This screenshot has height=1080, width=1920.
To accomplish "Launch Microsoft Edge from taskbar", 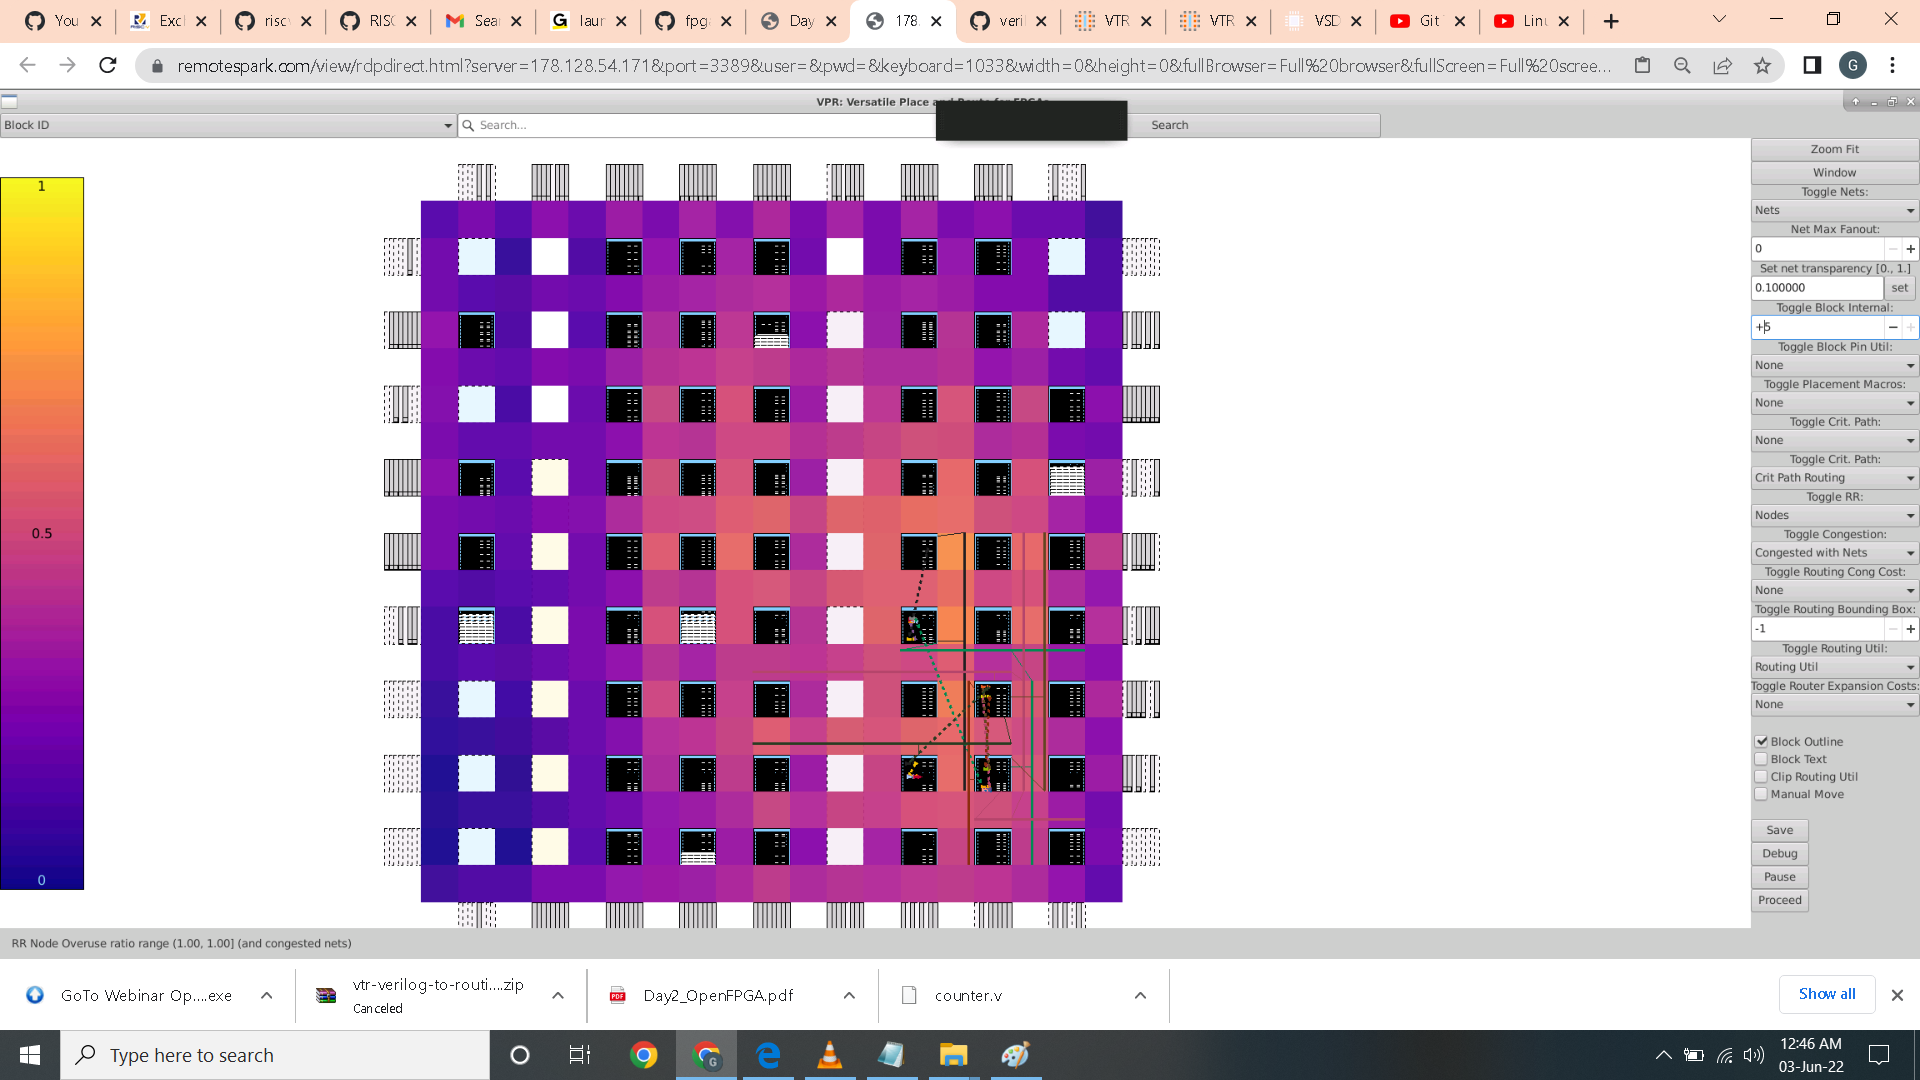I will pos(768,1055).
